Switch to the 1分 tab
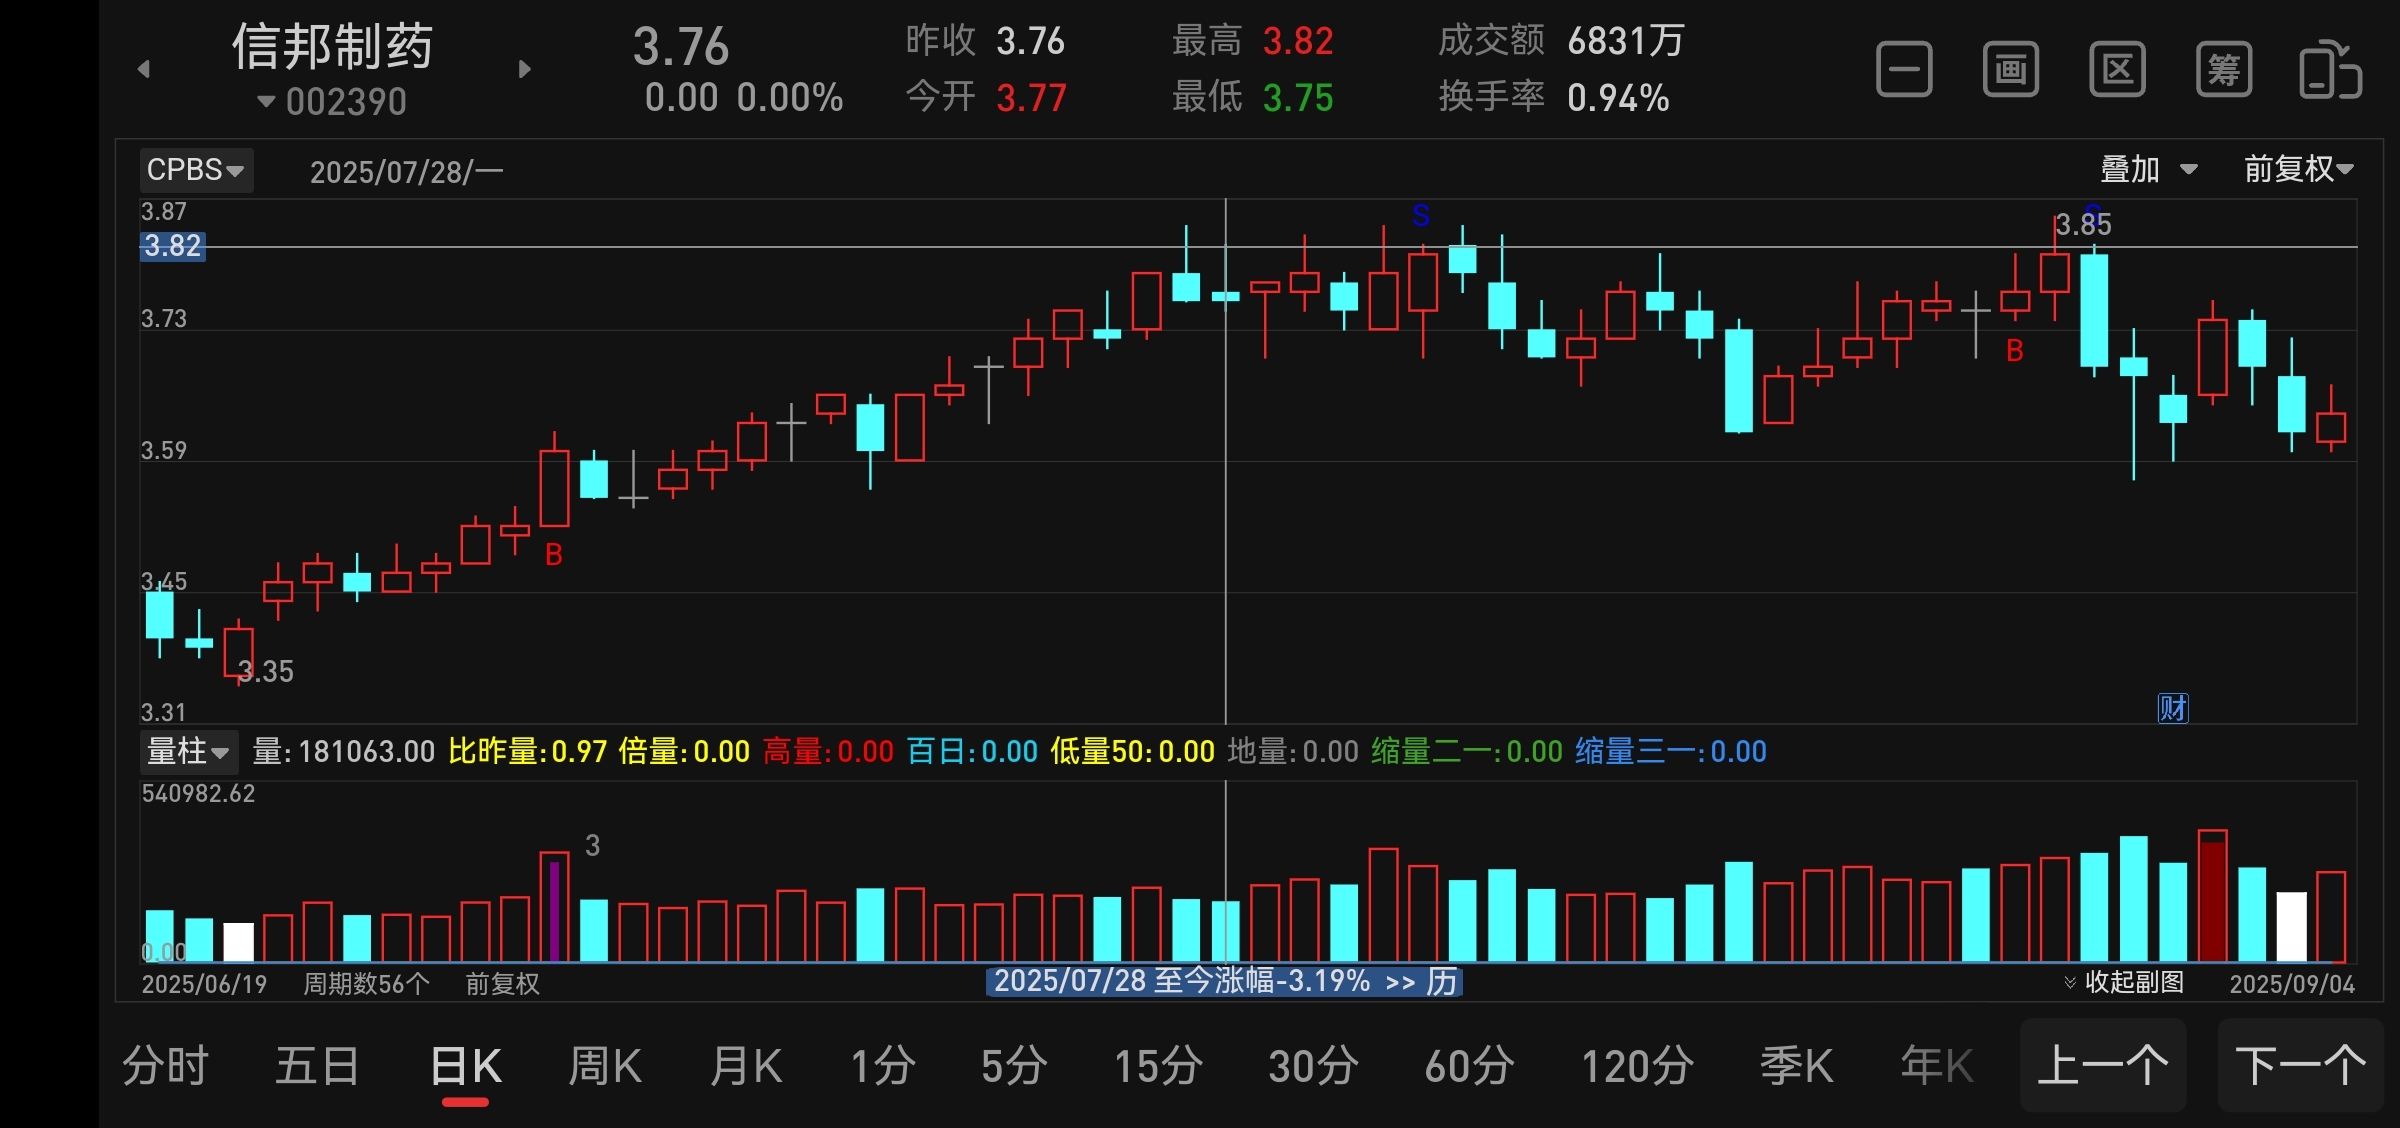Screen dimensions: 2400x1128 (x=883, y=1066)
